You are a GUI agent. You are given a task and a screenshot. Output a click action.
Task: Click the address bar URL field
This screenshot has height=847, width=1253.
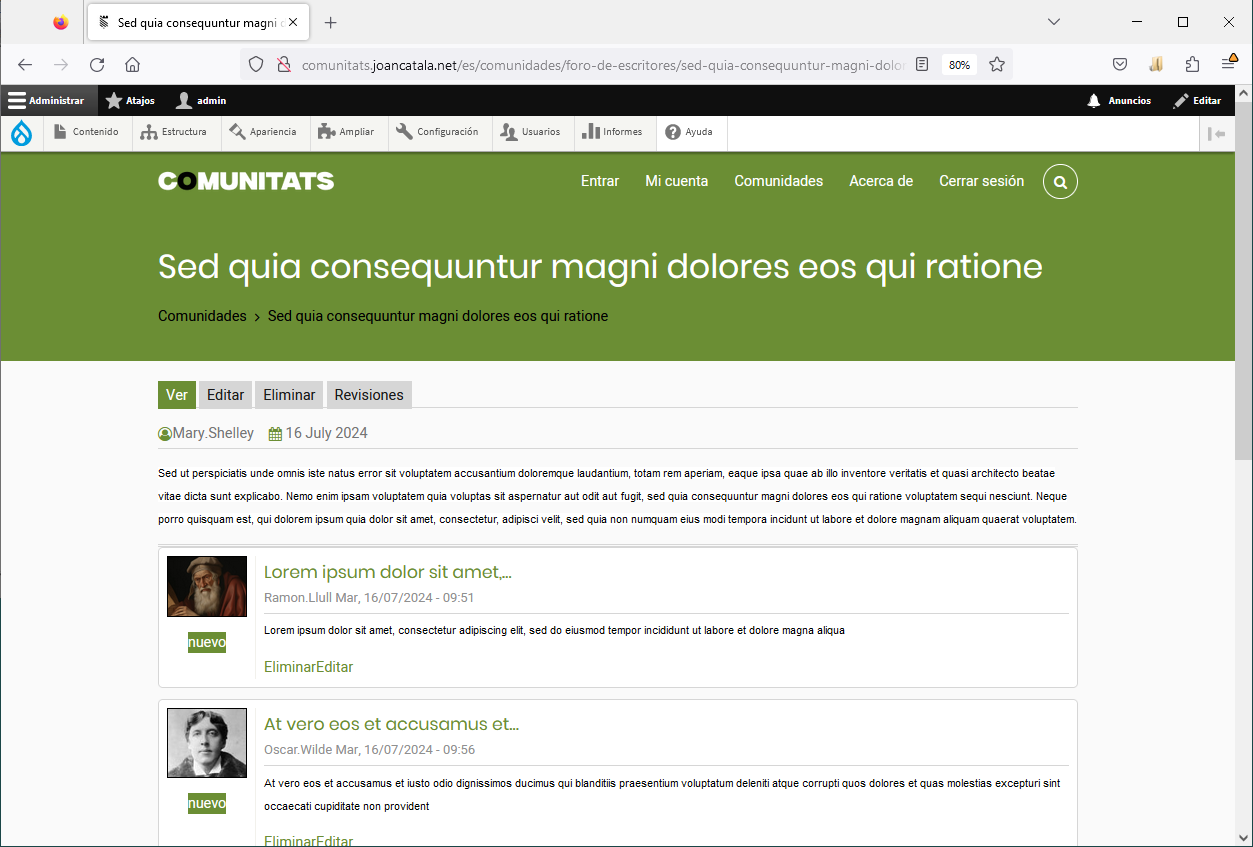point(603,64)
